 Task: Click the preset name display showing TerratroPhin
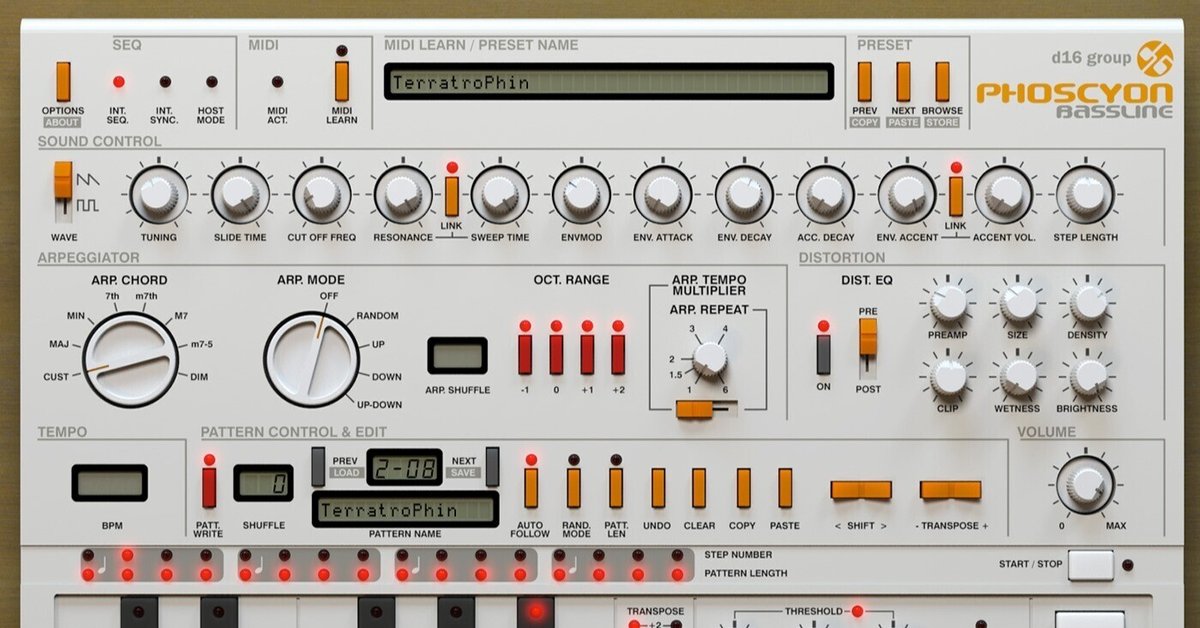[x=609, y=82]
